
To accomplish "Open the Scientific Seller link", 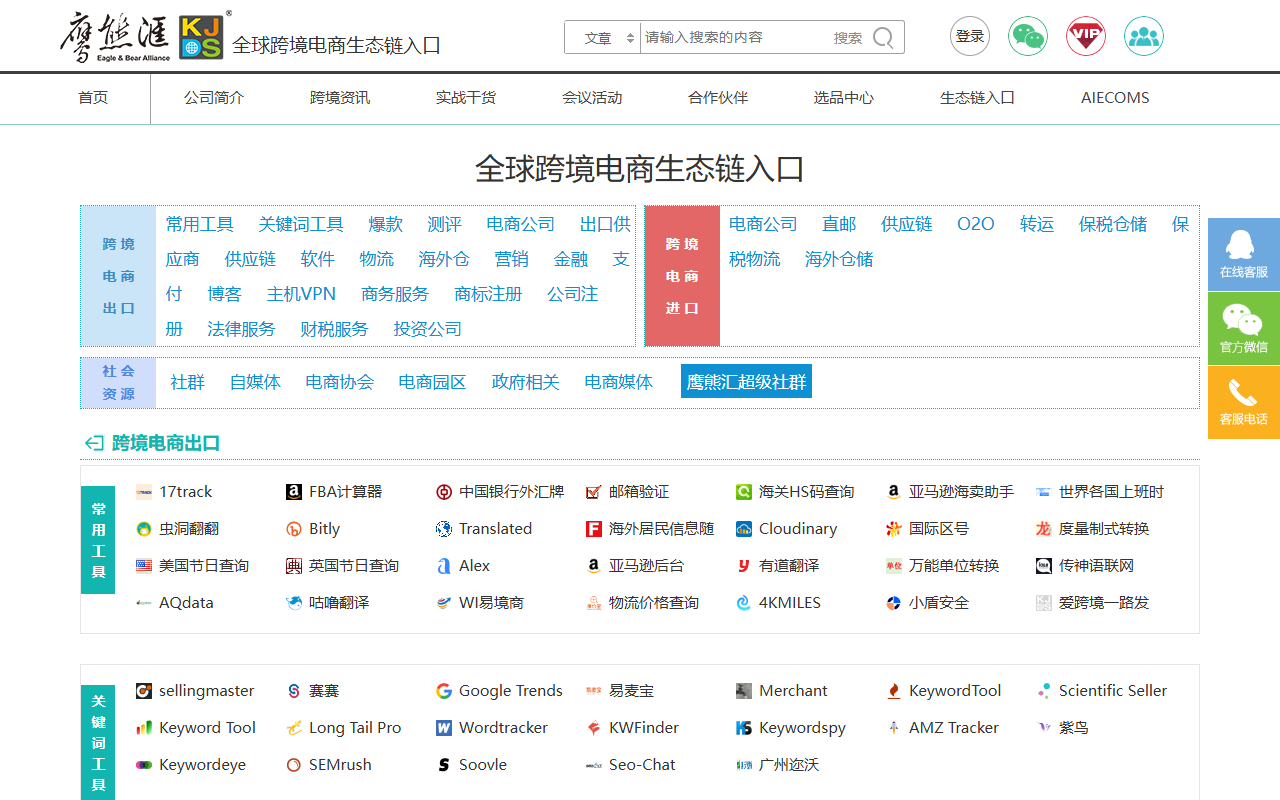I will click(1113, 691).
